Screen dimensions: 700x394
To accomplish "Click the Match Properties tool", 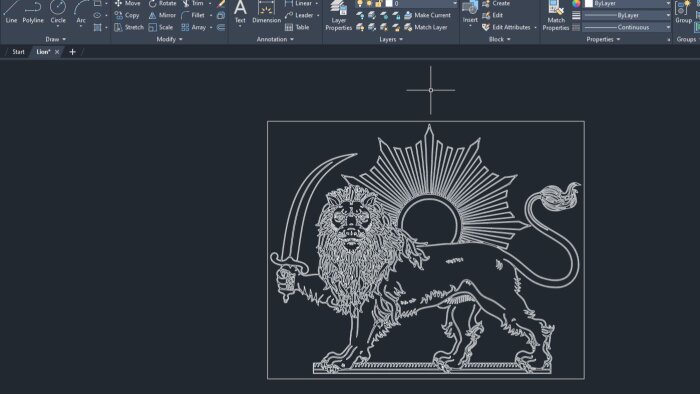I will 556,16.
